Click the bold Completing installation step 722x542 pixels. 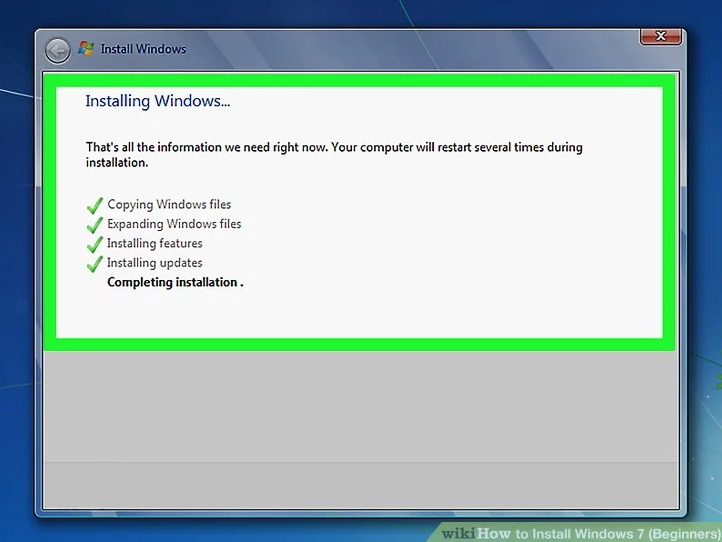point(175,282)
